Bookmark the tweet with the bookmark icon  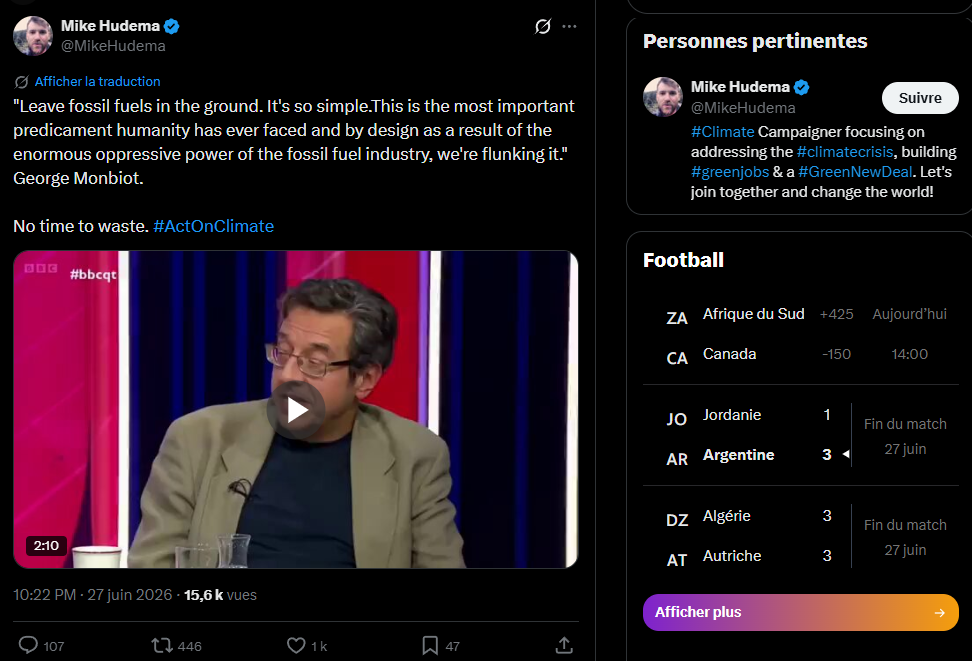tap(430, 645)
